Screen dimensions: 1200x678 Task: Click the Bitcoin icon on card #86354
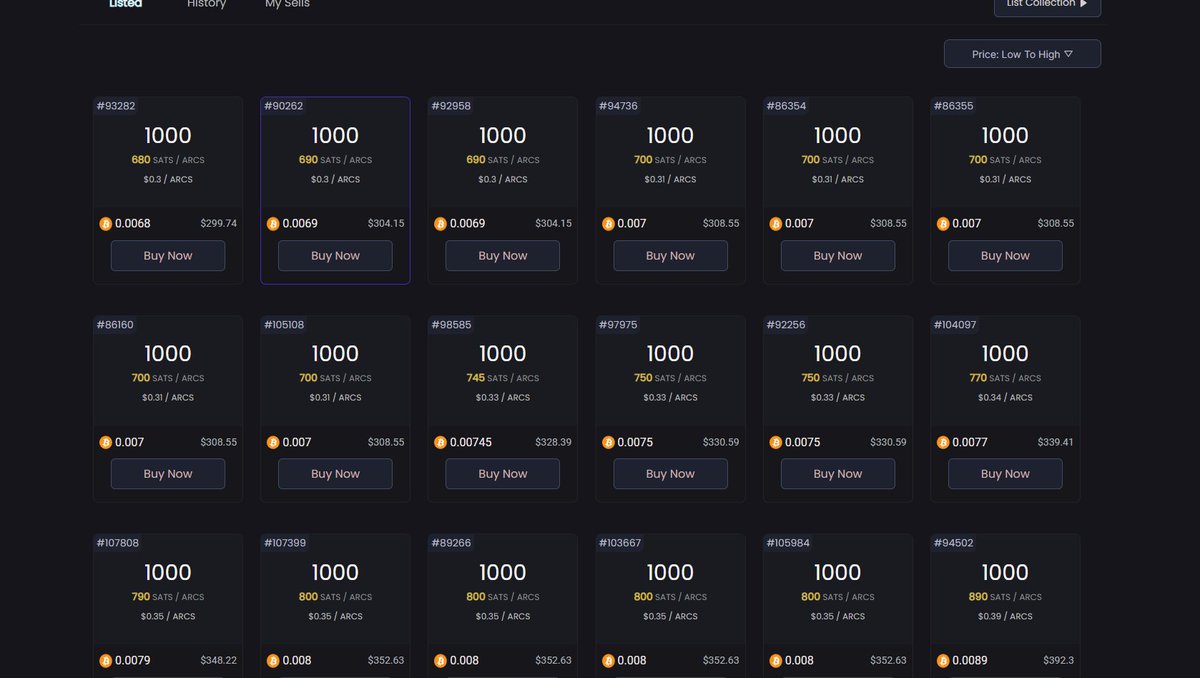[775, 224]
